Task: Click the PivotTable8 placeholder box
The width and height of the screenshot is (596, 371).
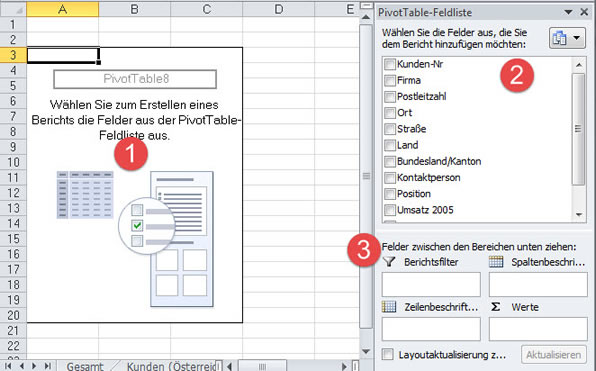Action: 135,79
